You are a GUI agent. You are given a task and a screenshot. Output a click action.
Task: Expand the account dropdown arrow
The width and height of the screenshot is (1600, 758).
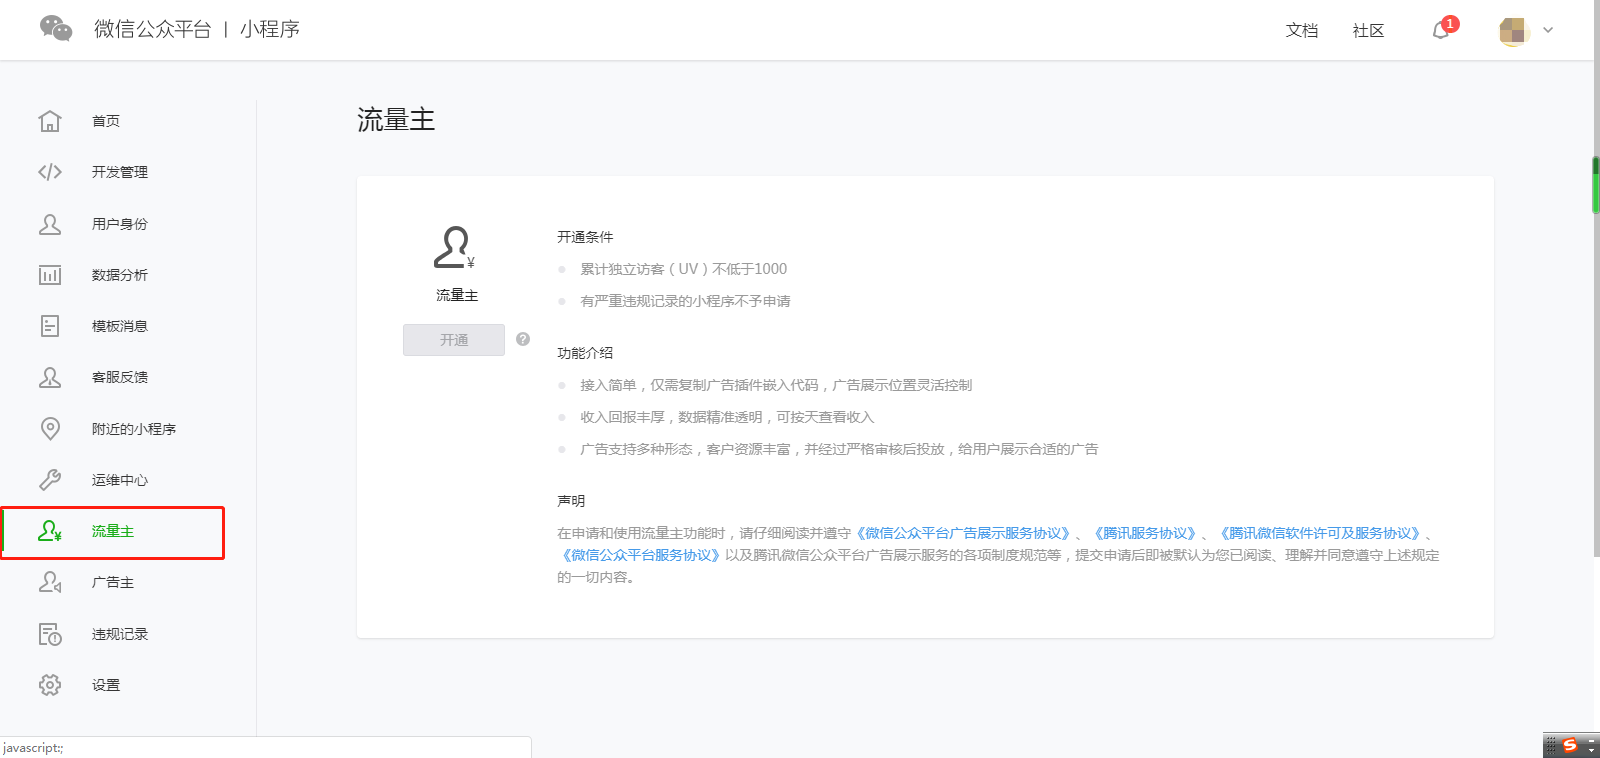pos(1548,30)
